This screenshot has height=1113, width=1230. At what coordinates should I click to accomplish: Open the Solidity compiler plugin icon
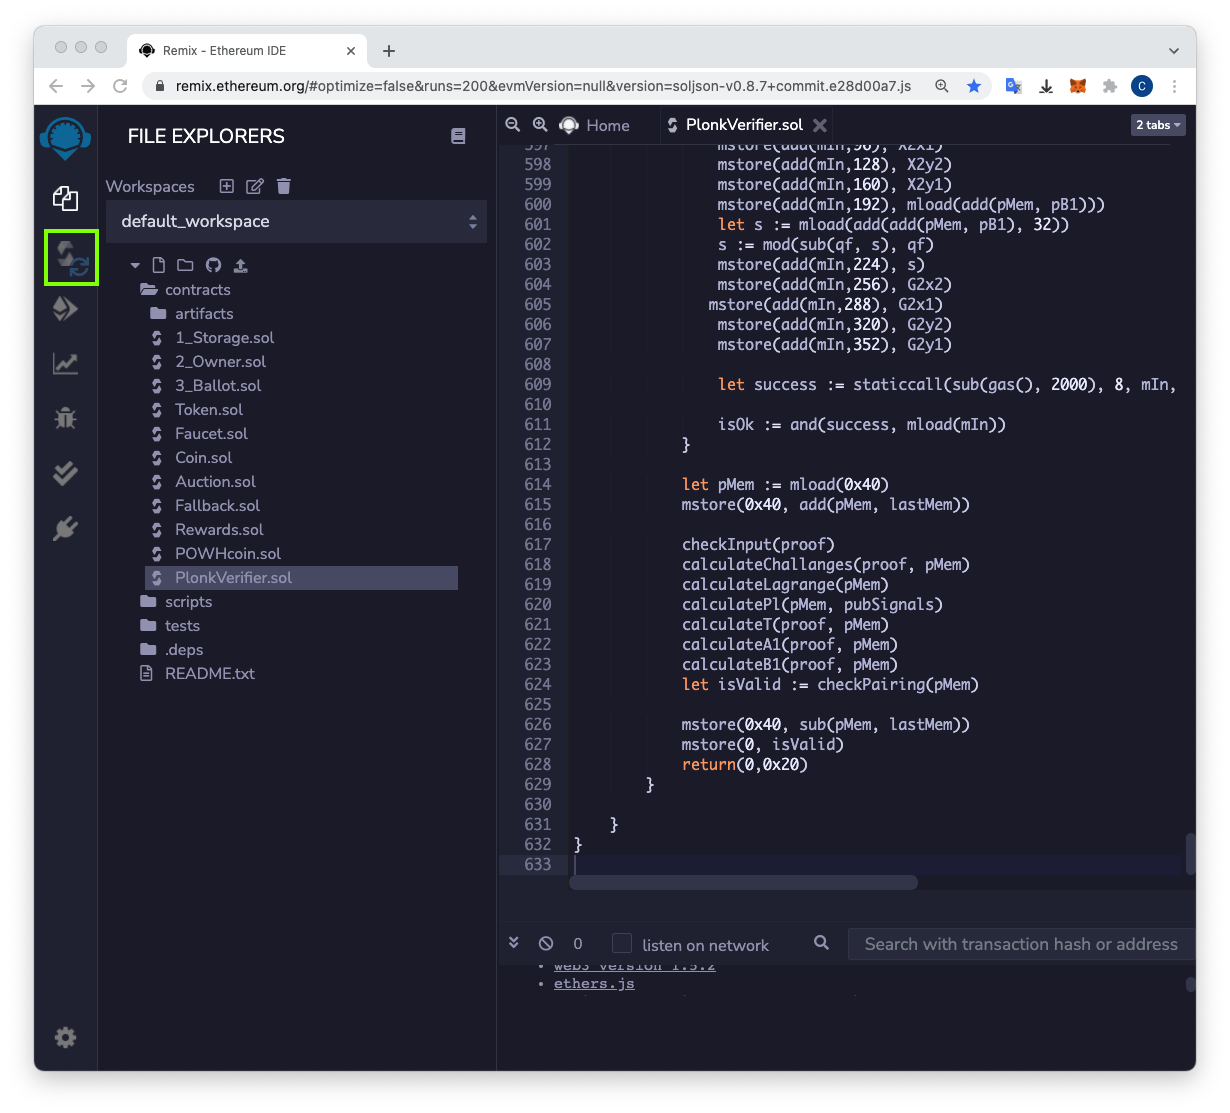click(71, 257)
